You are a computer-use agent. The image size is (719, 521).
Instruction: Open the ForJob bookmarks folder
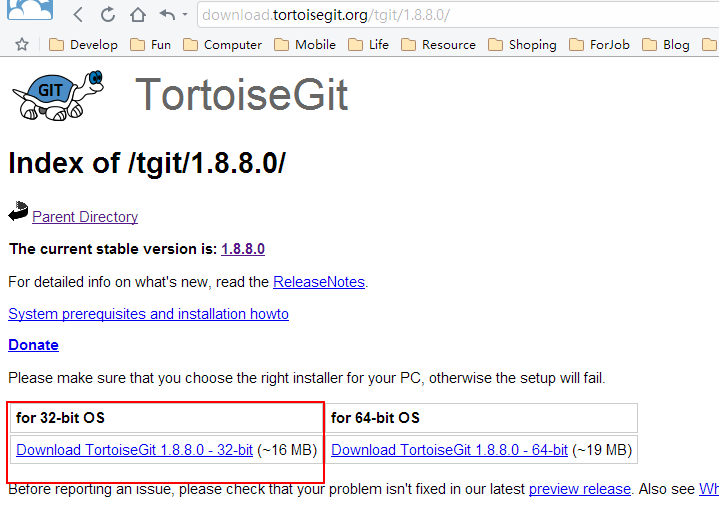(597, 44)
